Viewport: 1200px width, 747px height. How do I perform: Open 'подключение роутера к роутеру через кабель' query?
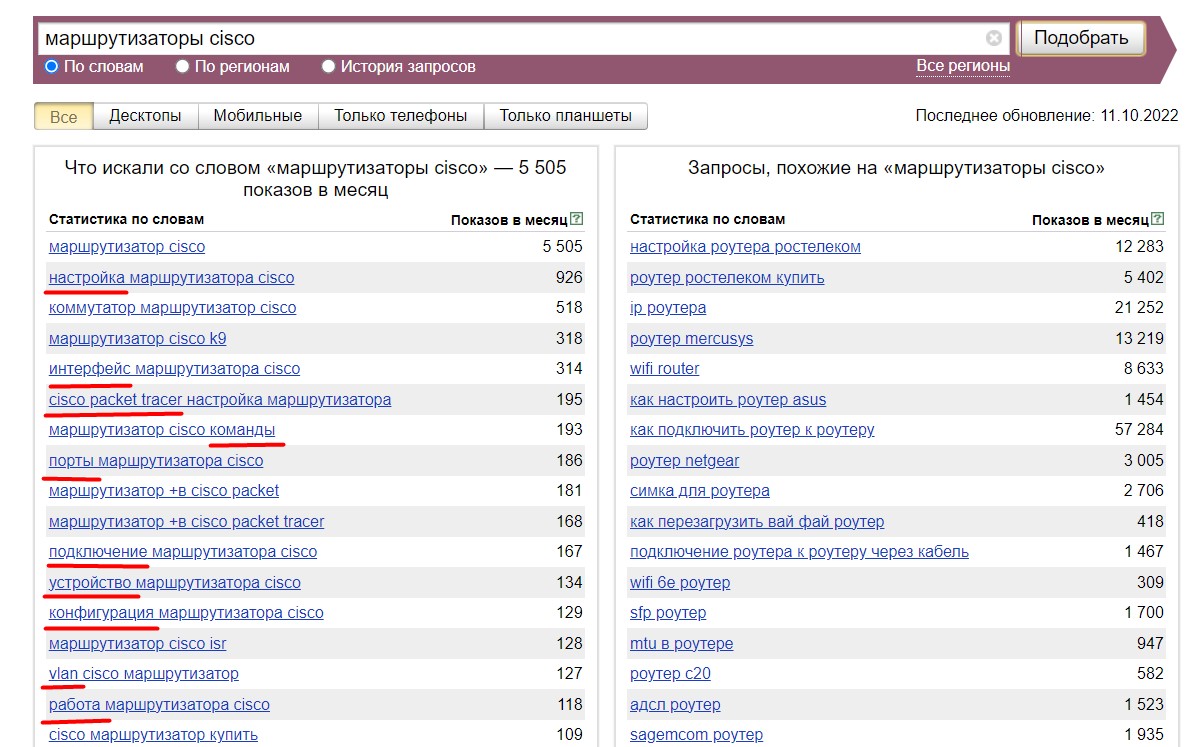point(799,552)
